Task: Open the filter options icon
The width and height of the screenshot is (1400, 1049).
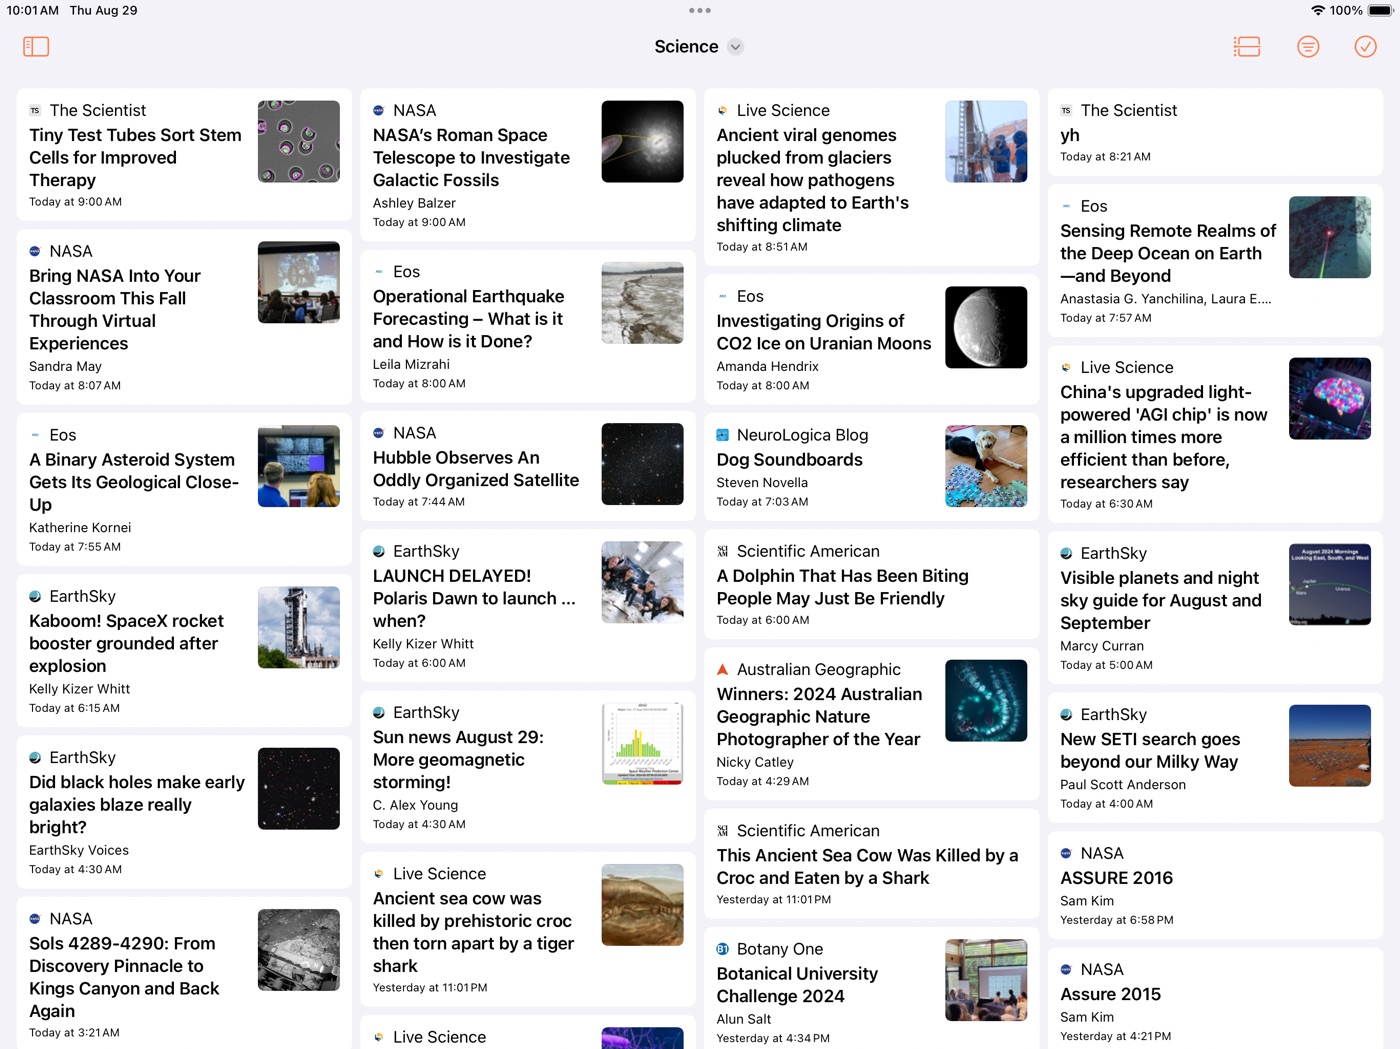Action: [x=1308, y=46]
